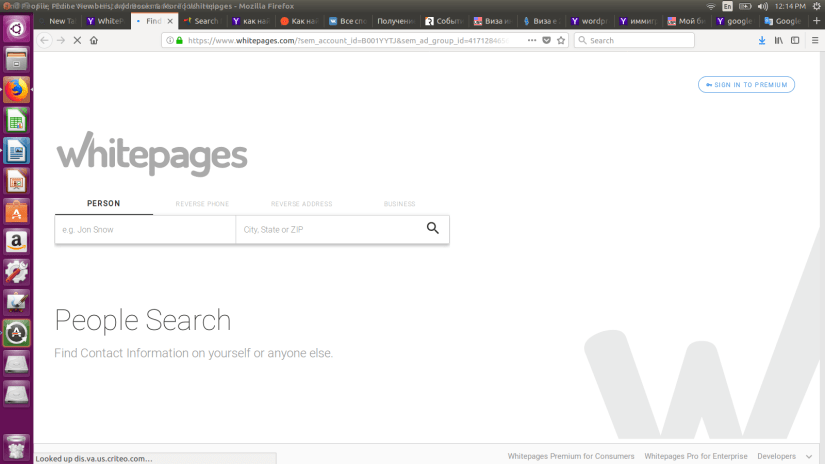Go to Firefox Home page icon
This screenshot has width=825, height=464.
[x=94, y=41]
